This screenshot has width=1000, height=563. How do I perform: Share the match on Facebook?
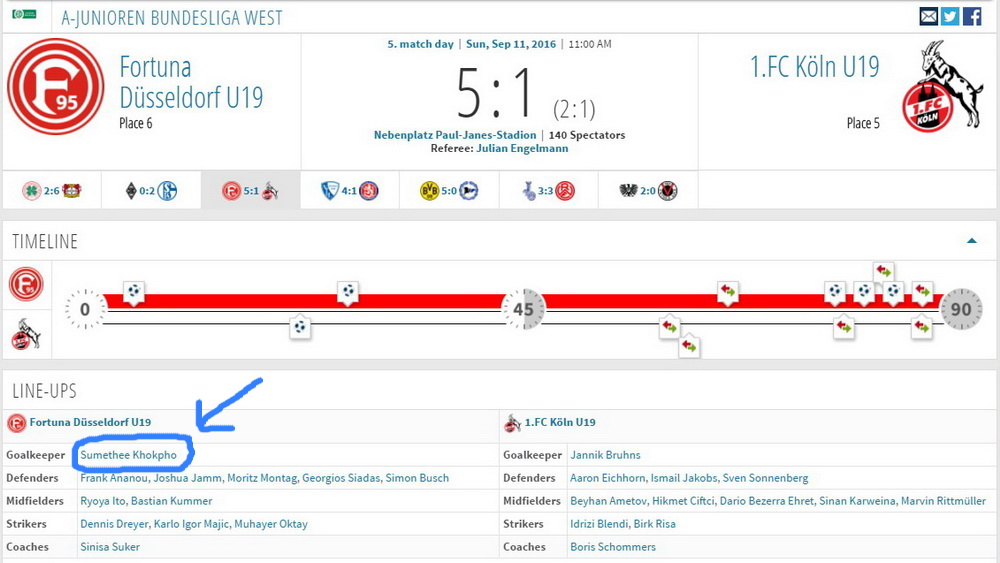click(972, 16)
